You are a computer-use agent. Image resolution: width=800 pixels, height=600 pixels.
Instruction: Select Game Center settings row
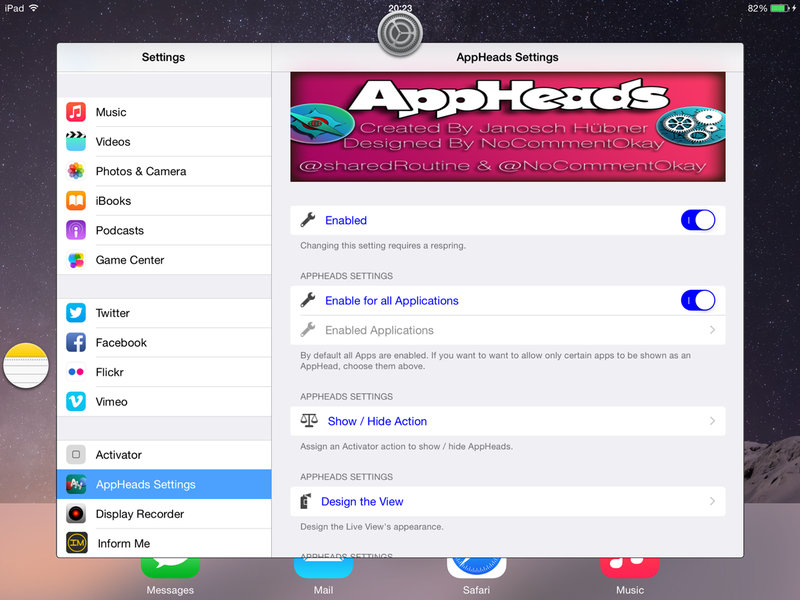tap(164, 260)
